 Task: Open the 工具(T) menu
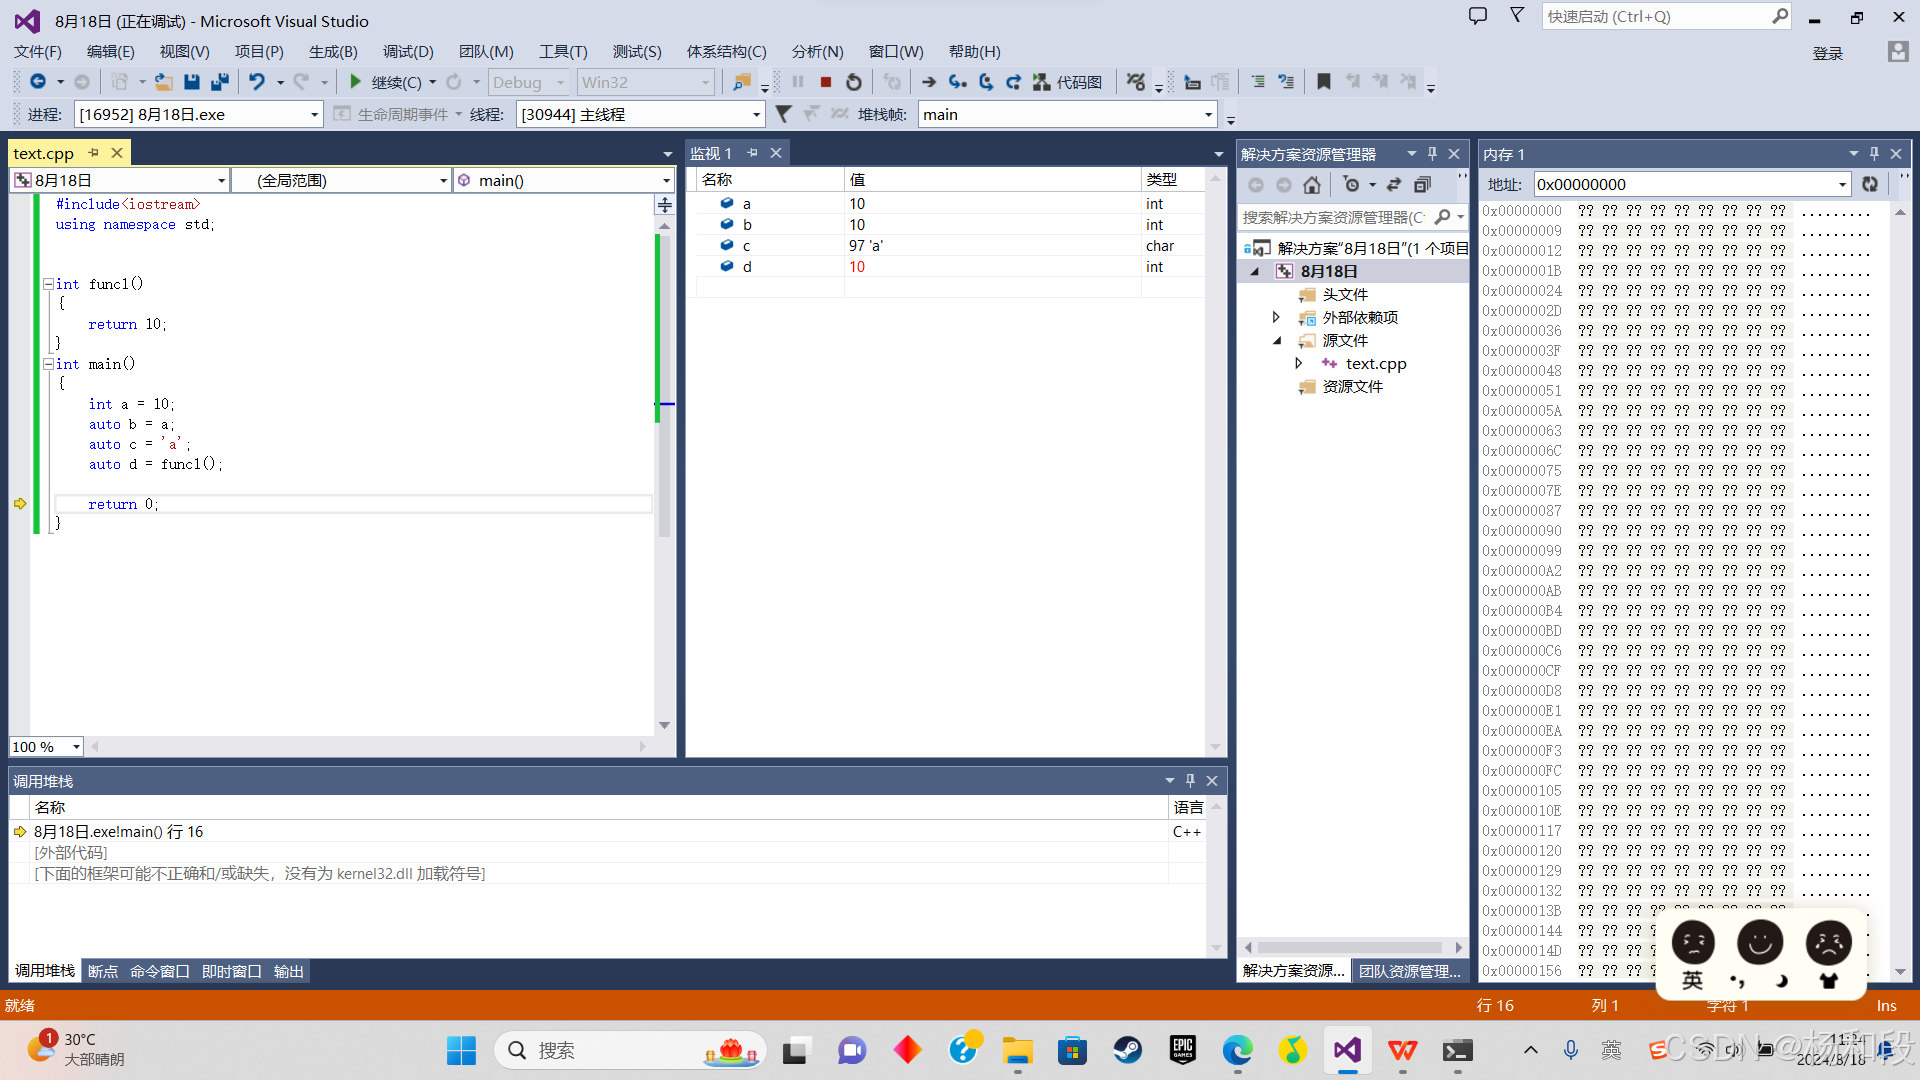tap(563, 51)
